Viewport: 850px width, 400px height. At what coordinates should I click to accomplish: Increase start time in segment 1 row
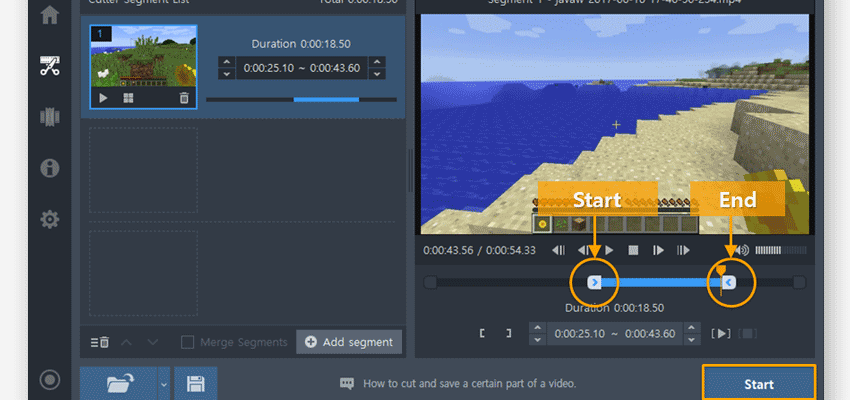point(227,62)
